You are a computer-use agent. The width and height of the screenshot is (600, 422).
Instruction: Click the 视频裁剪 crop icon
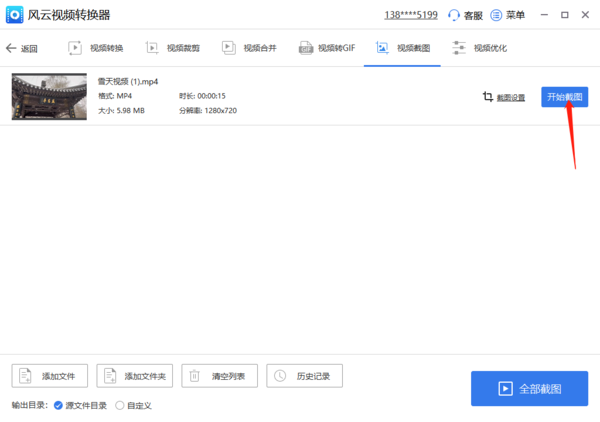(152, 48)
